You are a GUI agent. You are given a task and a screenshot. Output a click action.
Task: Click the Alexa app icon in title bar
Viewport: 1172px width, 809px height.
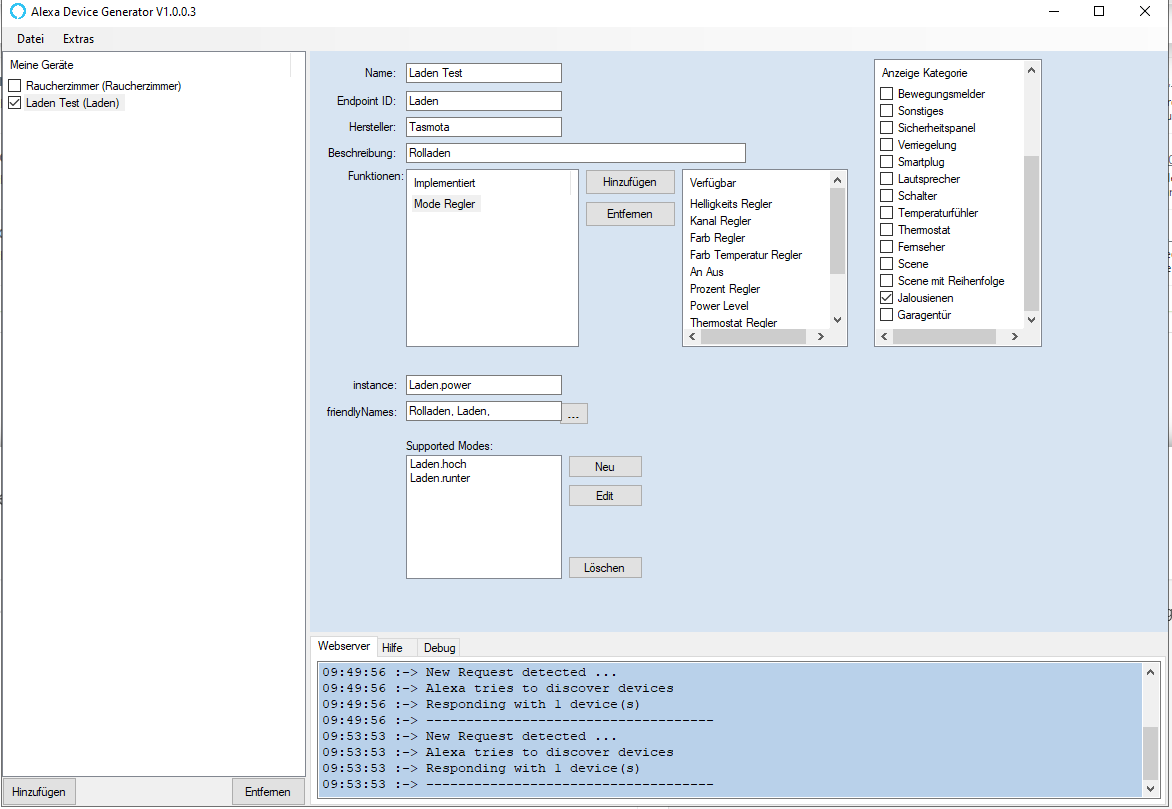point(17,12)
